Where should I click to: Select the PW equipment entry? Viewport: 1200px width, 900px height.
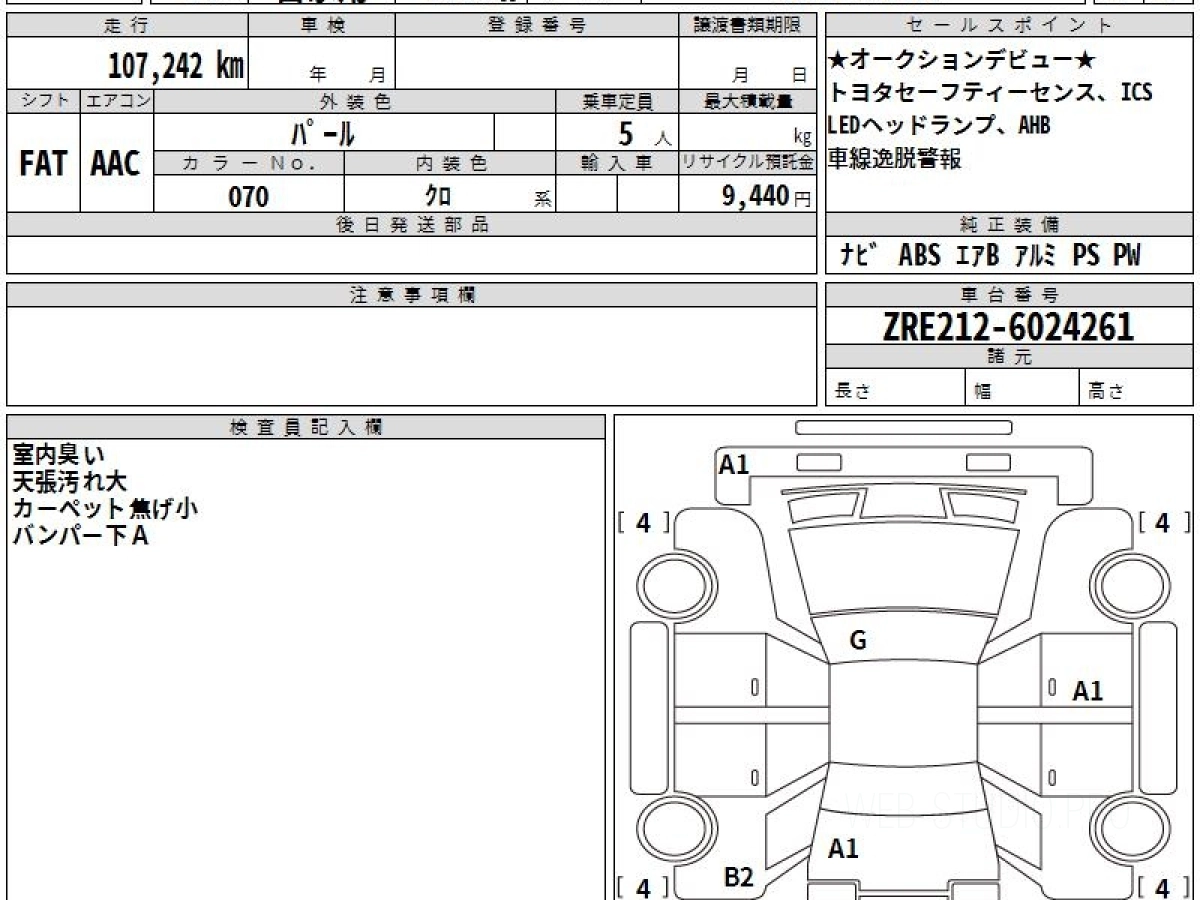1126,256
